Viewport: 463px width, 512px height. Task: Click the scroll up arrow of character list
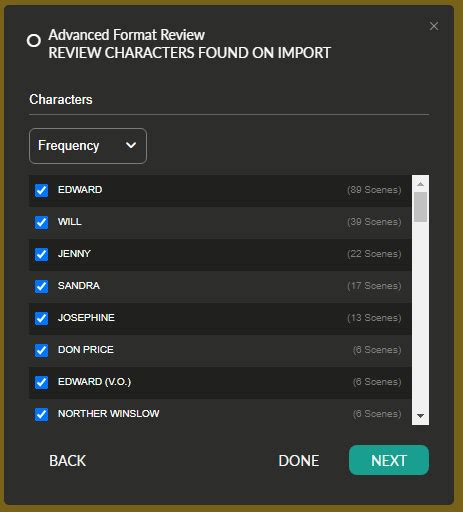point(420,184)
